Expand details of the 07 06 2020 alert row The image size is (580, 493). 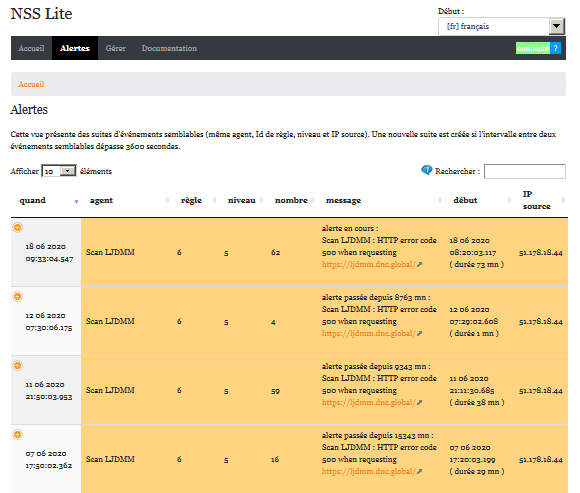point(17,435)
